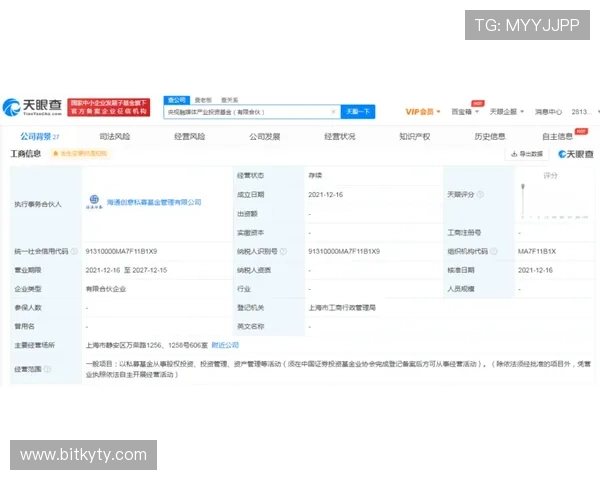Switch to the 经营风险 tab

coord(189,137)
